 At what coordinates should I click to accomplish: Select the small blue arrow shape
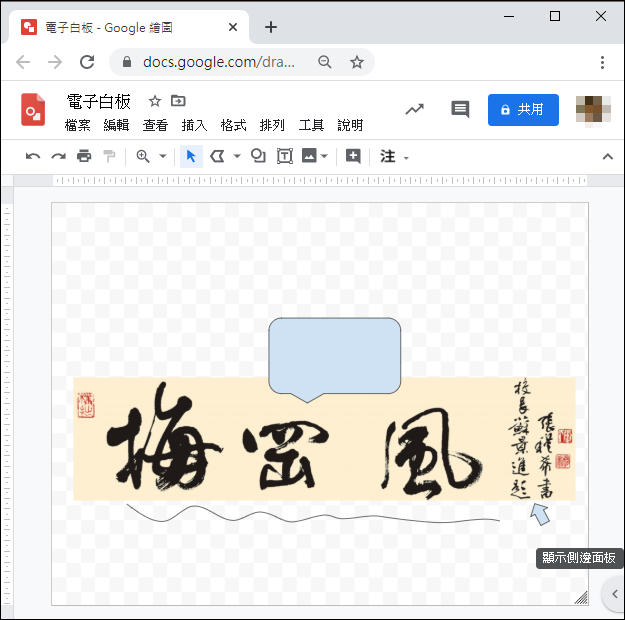click(x=540, y=514)
